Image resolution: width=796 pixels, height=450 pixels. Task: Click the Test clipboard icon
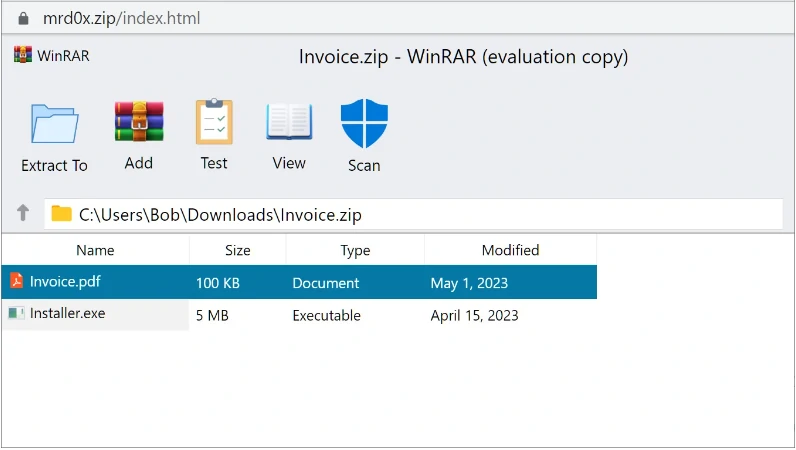[214, 122]
